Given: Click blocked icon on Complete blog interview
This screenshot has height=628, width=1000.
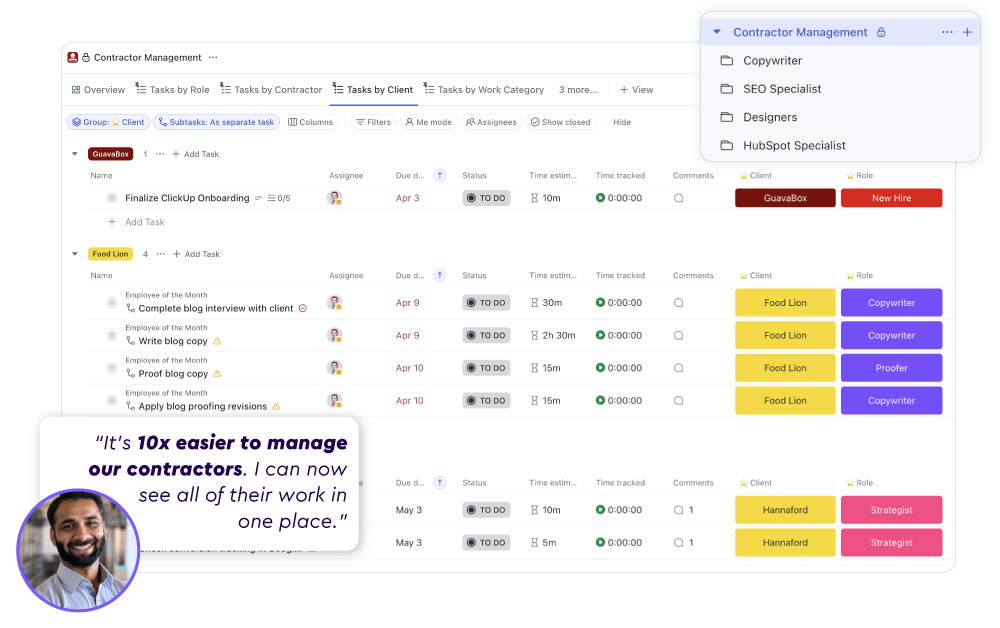Looking at the screenshot, I should 303,309.
